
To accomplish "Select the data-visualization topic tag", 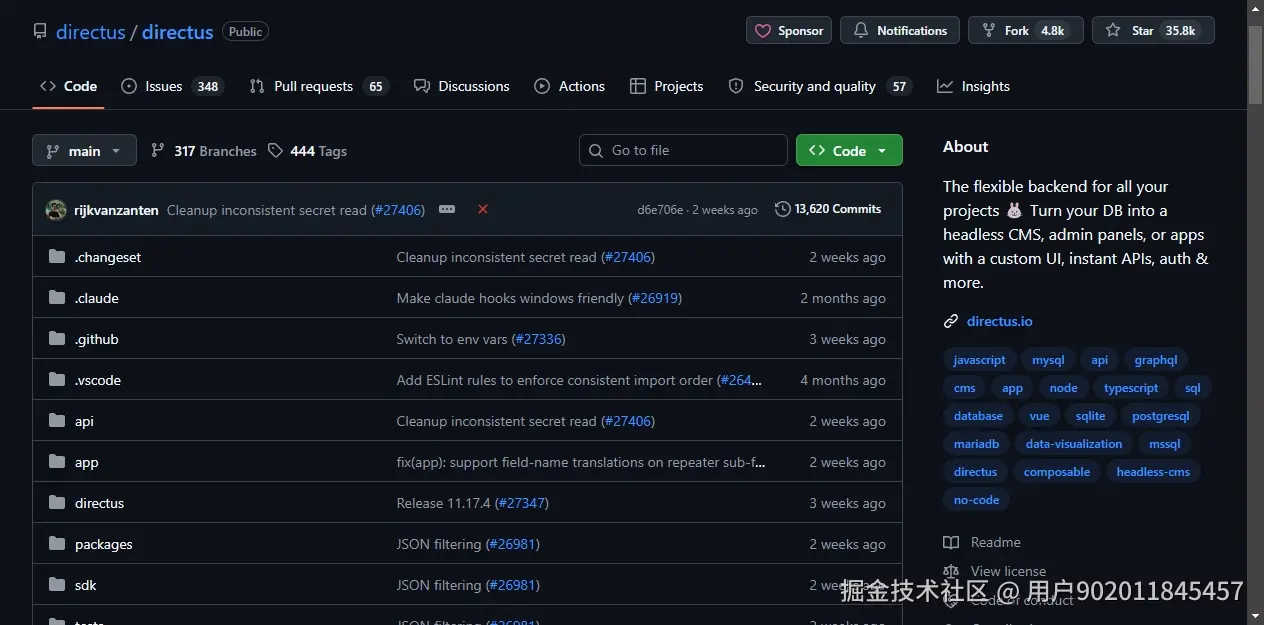I will click(1074, 444).
